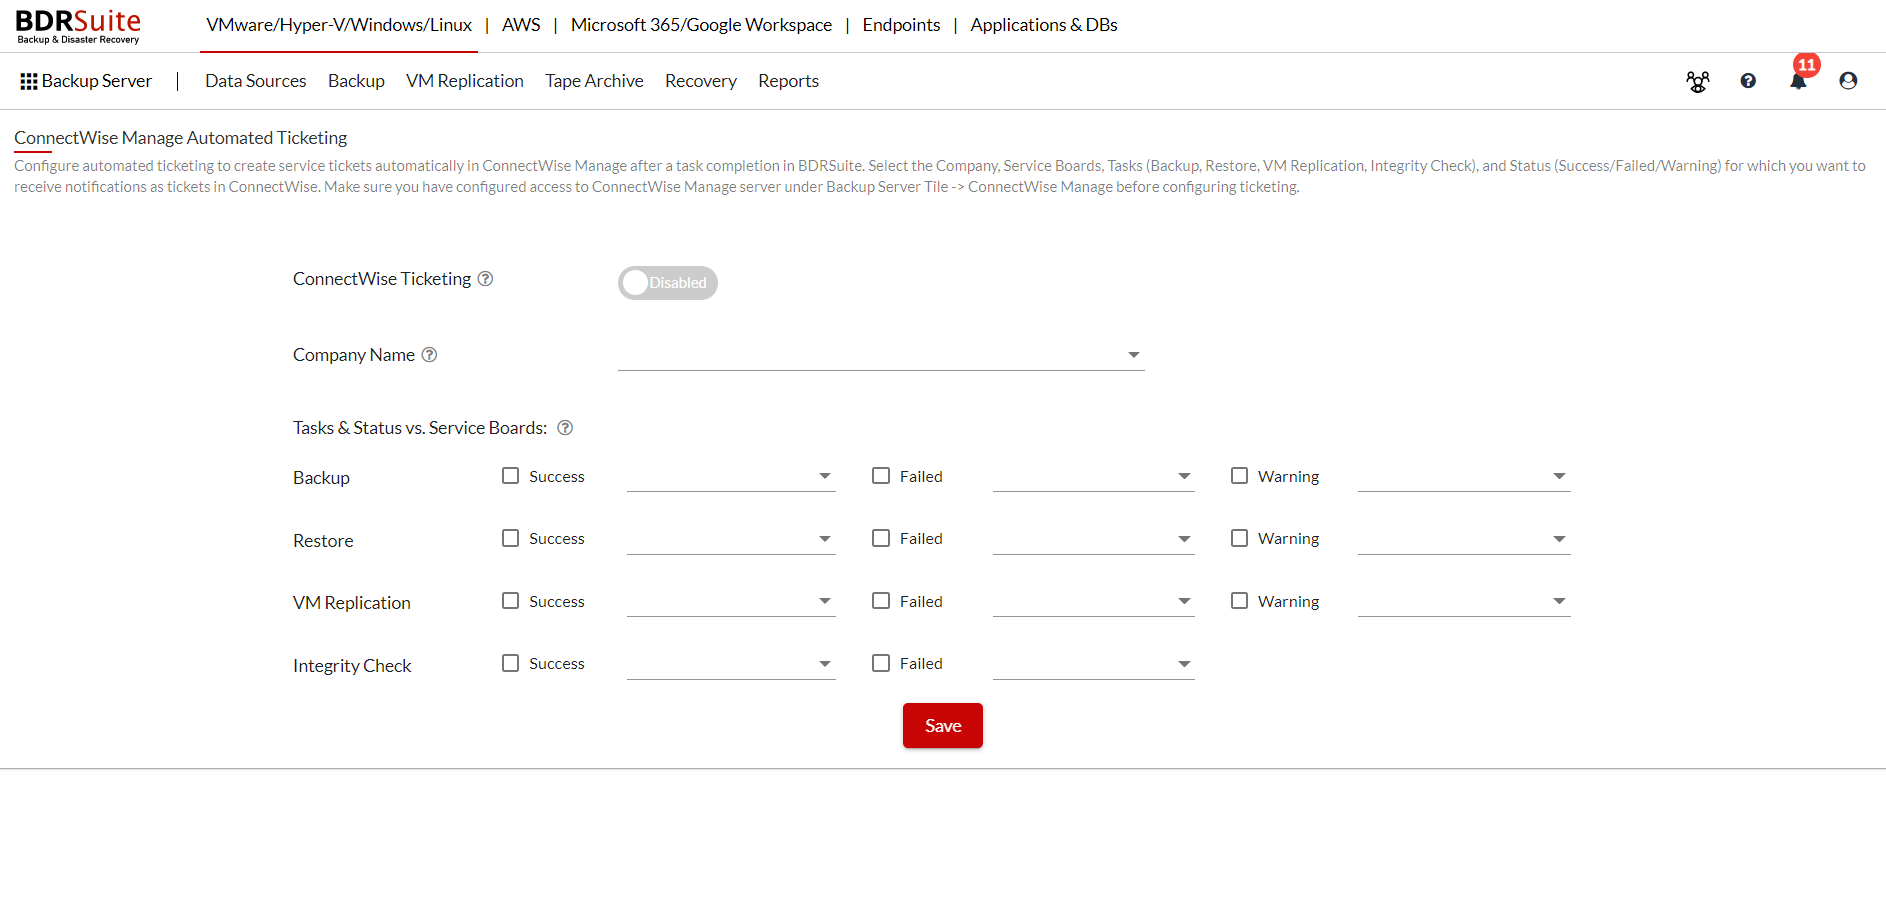1886x915 pixels.
Task: Open Recovery menu
Action: point(701,81)
